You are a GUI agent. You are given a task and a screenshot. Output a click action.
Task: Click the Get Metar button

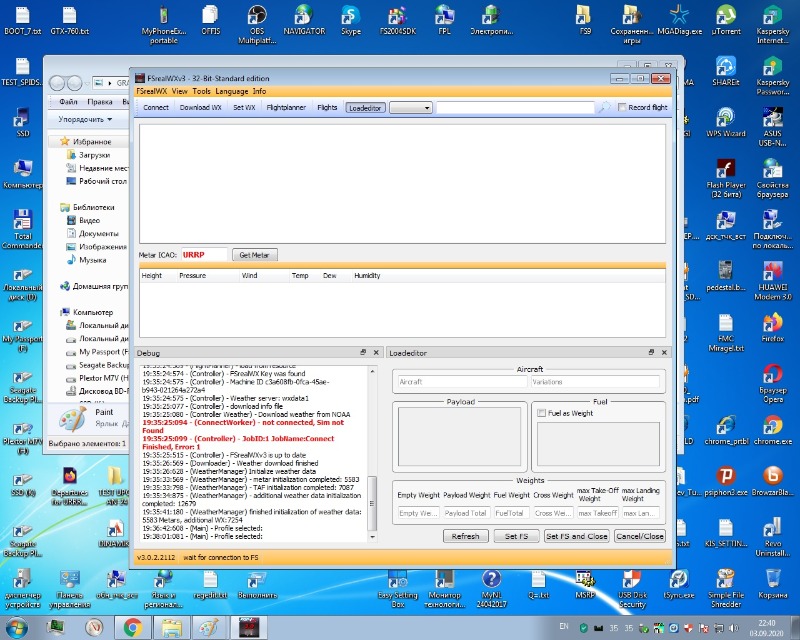[255, 255]
